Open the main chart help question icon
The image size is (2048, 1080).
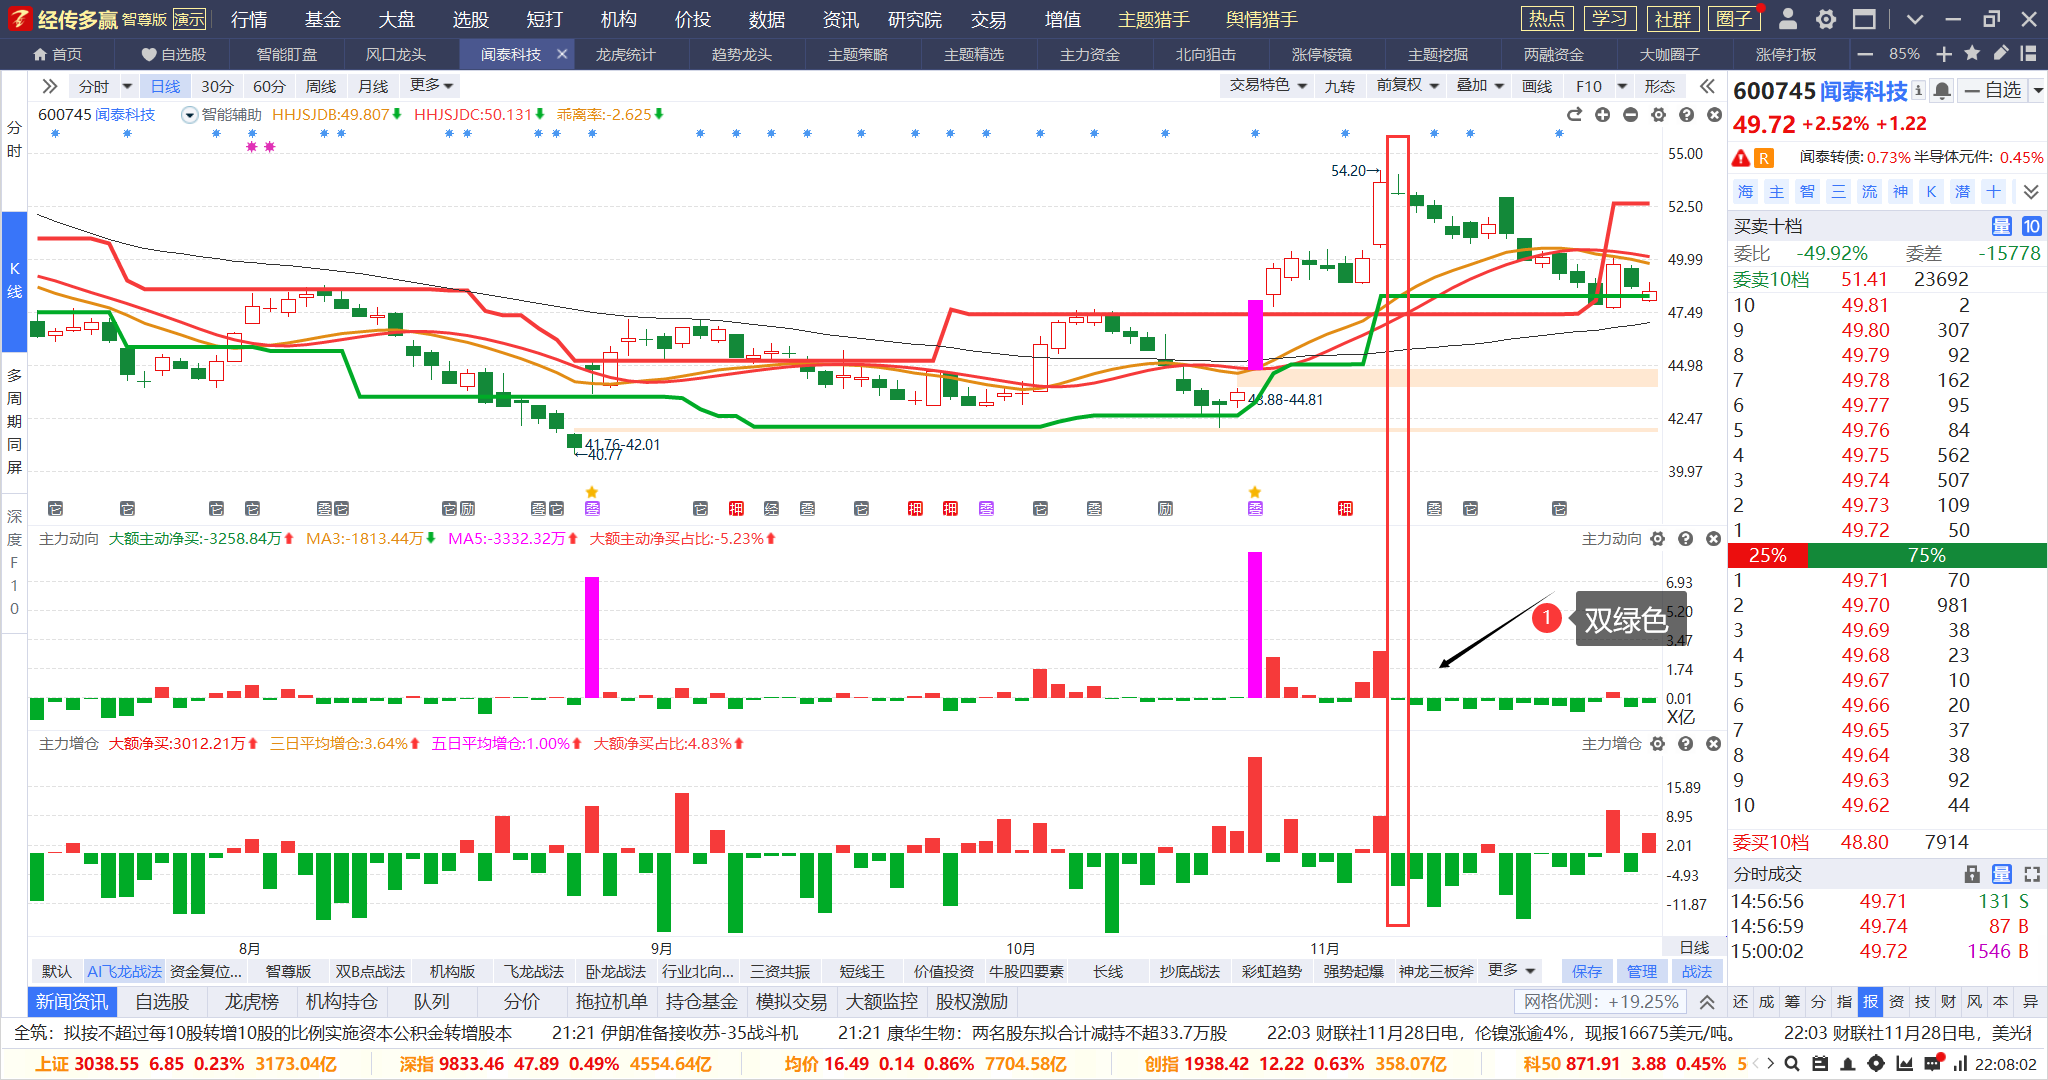[1686, 115]
